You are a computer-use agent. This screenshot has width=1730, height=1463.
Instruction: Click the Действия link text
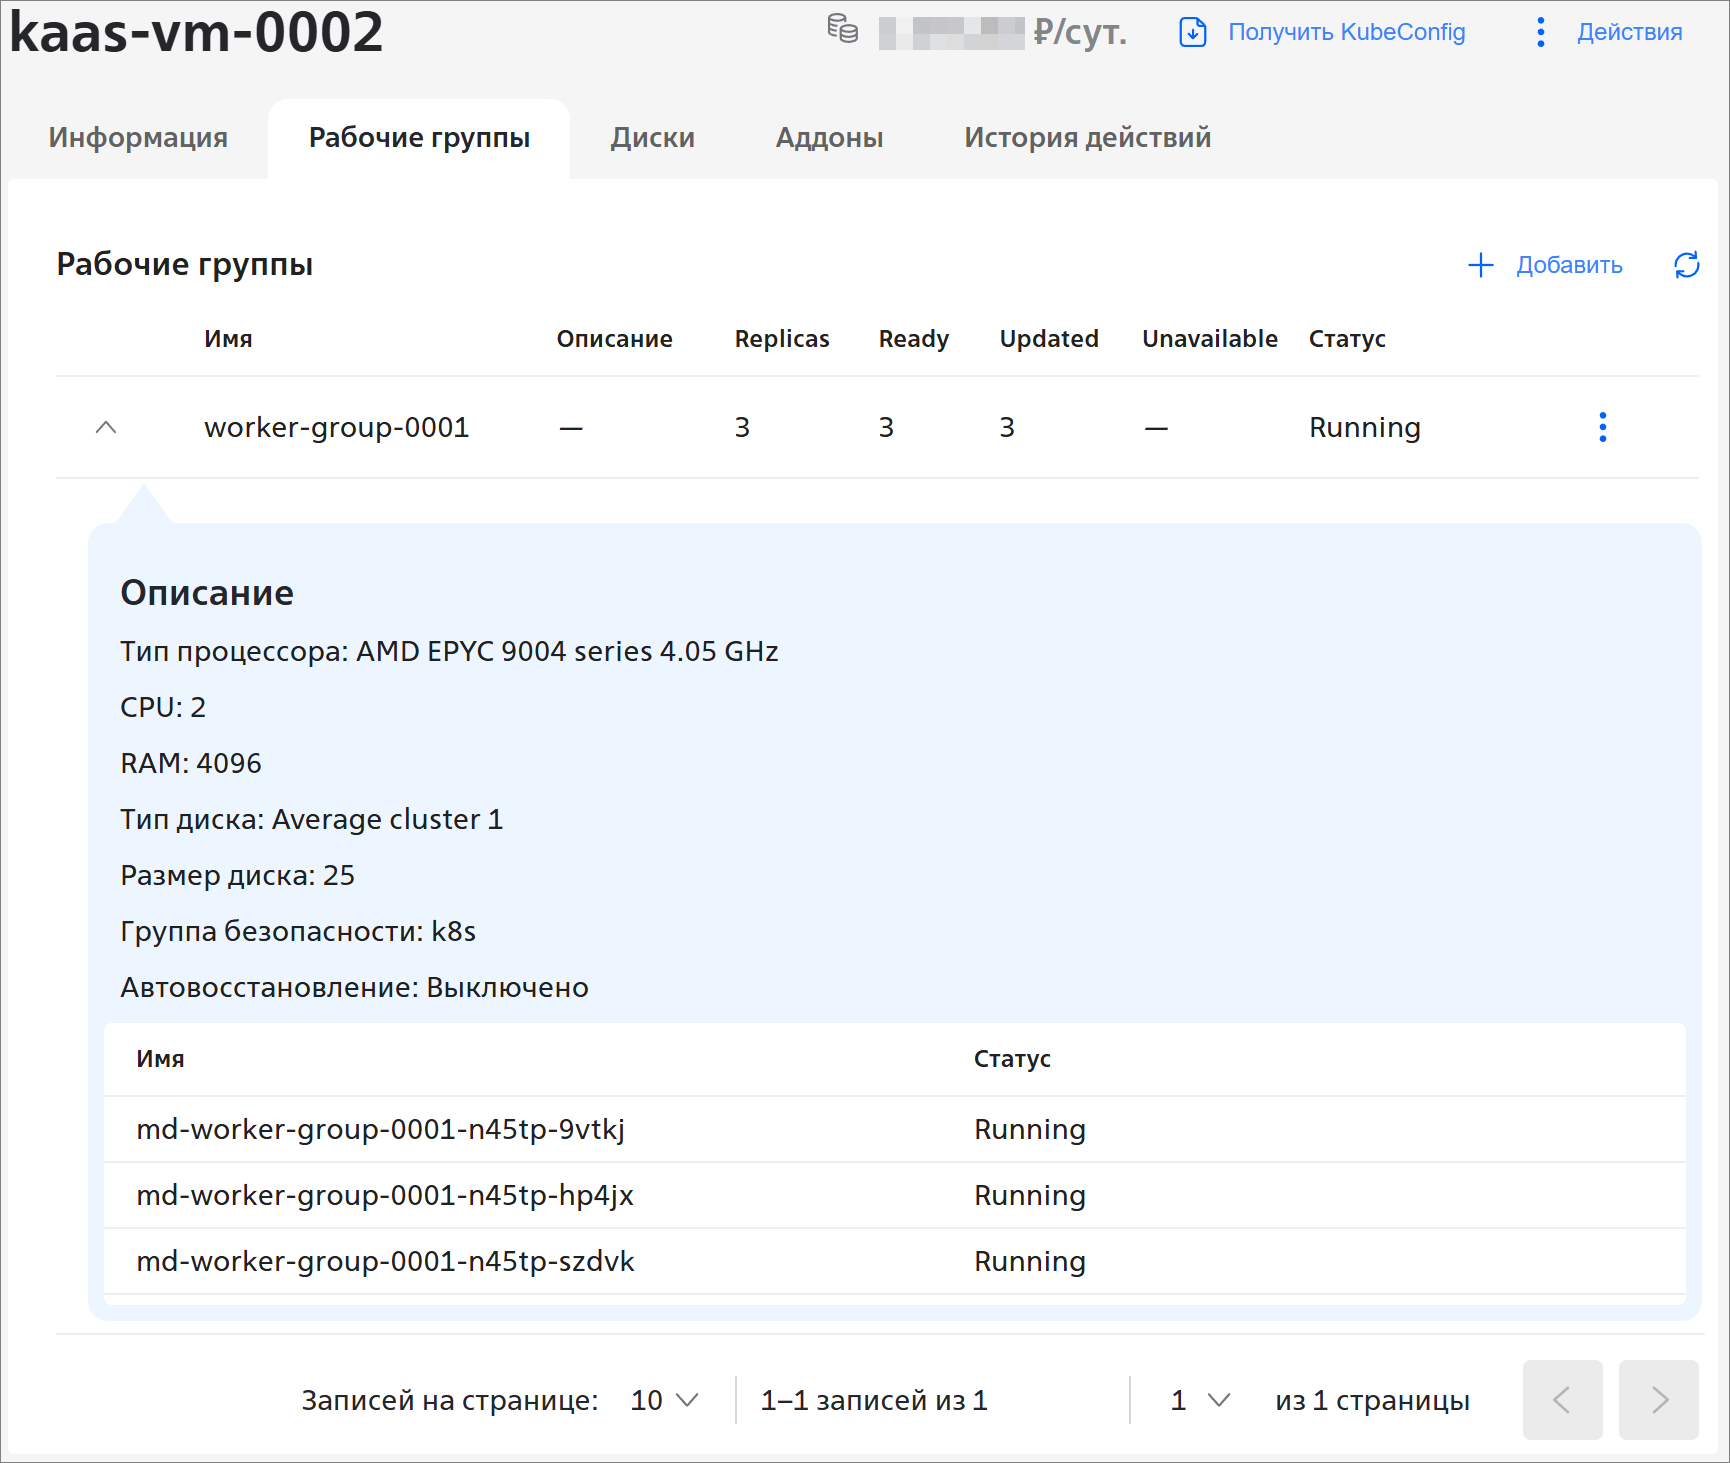[x=1629, y=32]
